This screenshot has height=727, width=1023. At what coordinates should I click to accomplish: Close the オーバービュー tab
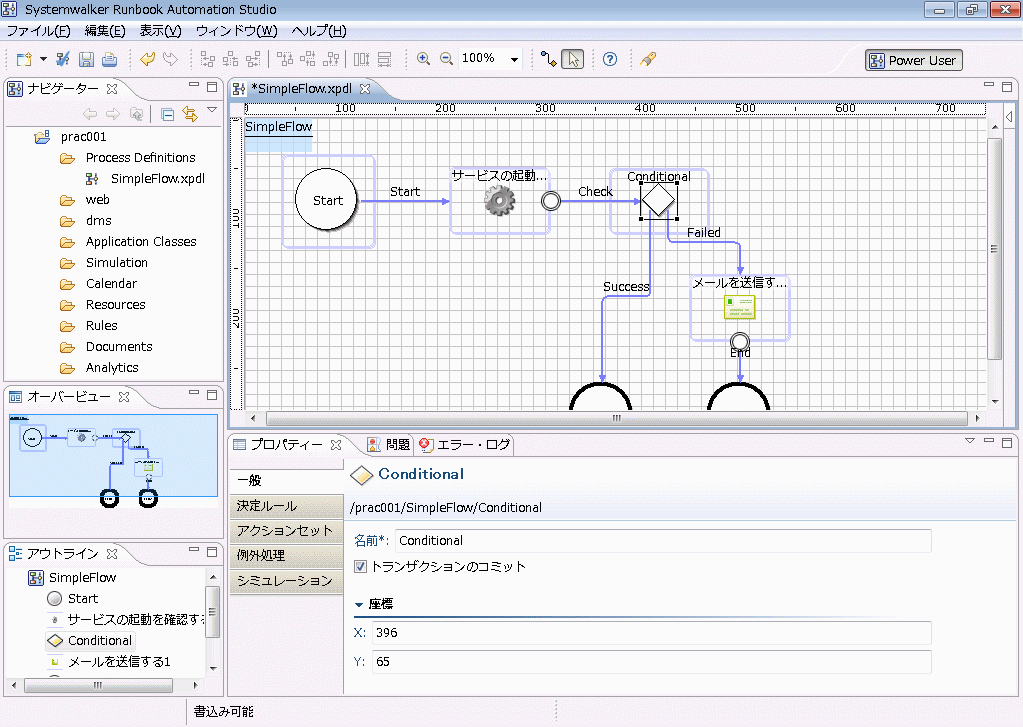(124, 397)
